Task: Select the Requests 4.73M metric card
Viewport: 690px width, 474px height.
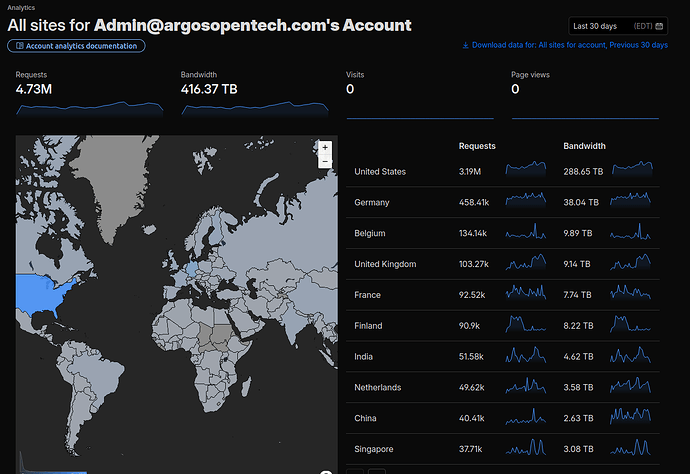Action: pos(90,93)
